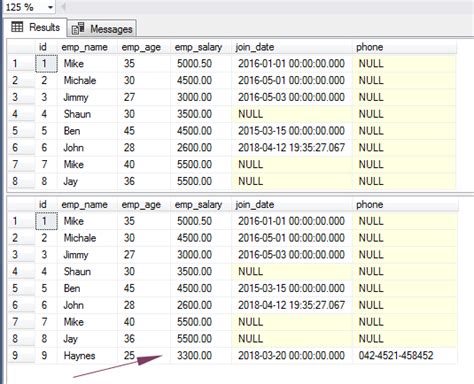Click 2016-01-01 join date in second grid
Viewport: 474px width, 384px height.
point(292,221)
